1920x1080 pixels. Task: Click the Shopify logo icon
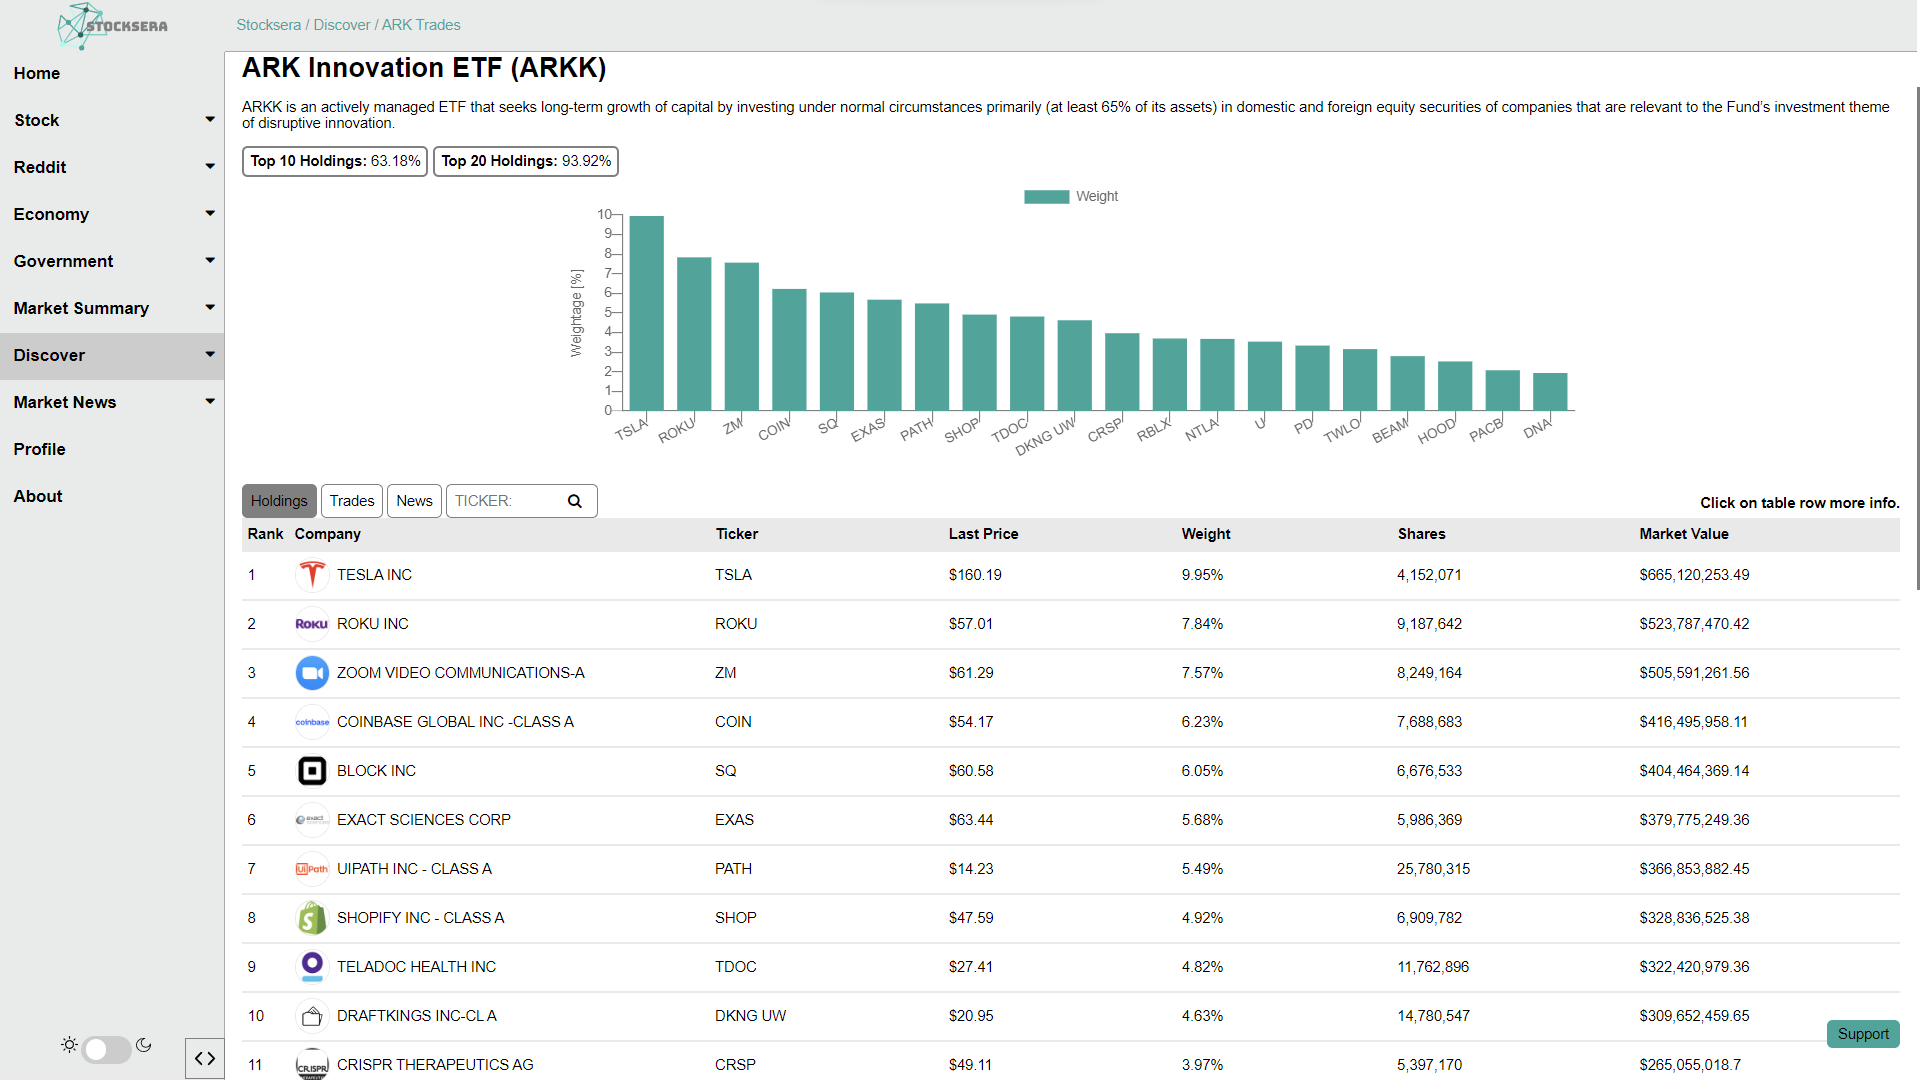click(x=312, y=918)
